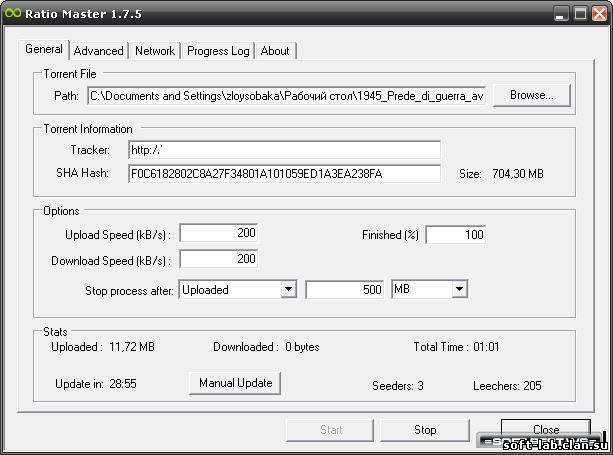Click the Tracker URL field
Image resolution: width=613 pixels, height=455 pixels.
284,150
